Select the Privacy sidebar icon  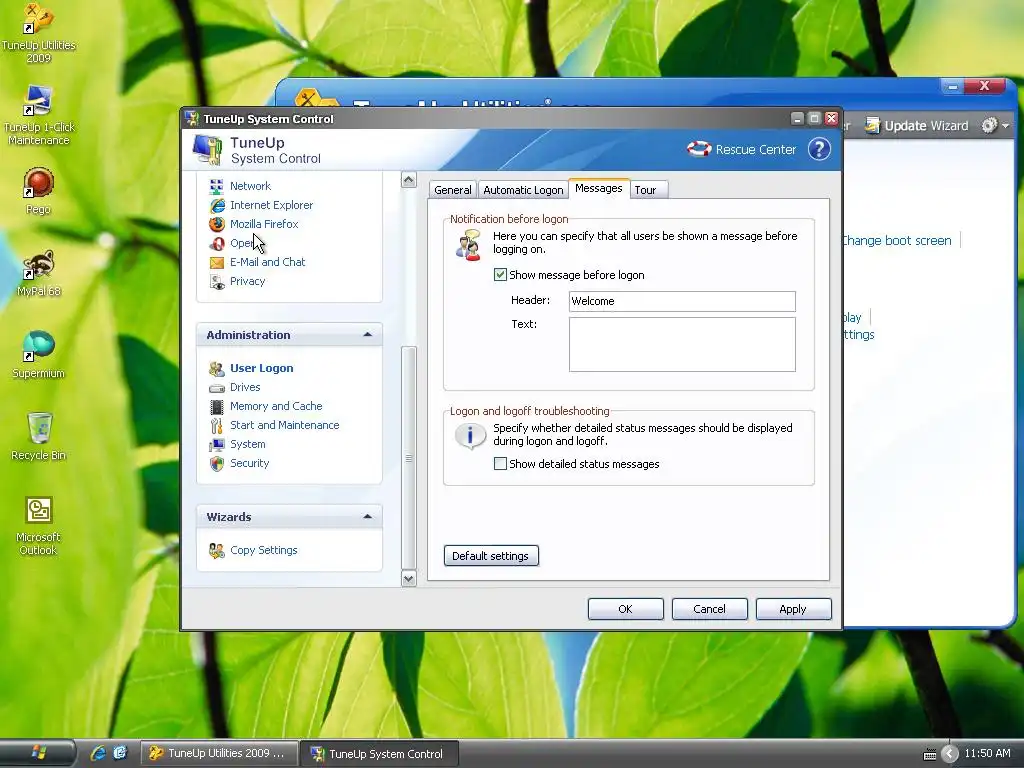(x=217, y=281)
